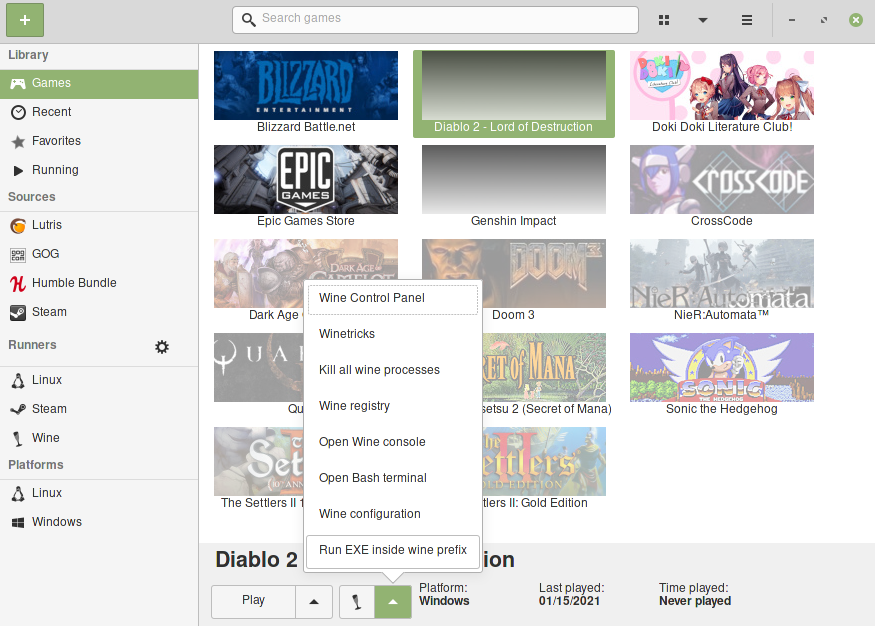Focus the Search games field
875x626 pixels.
435,20
